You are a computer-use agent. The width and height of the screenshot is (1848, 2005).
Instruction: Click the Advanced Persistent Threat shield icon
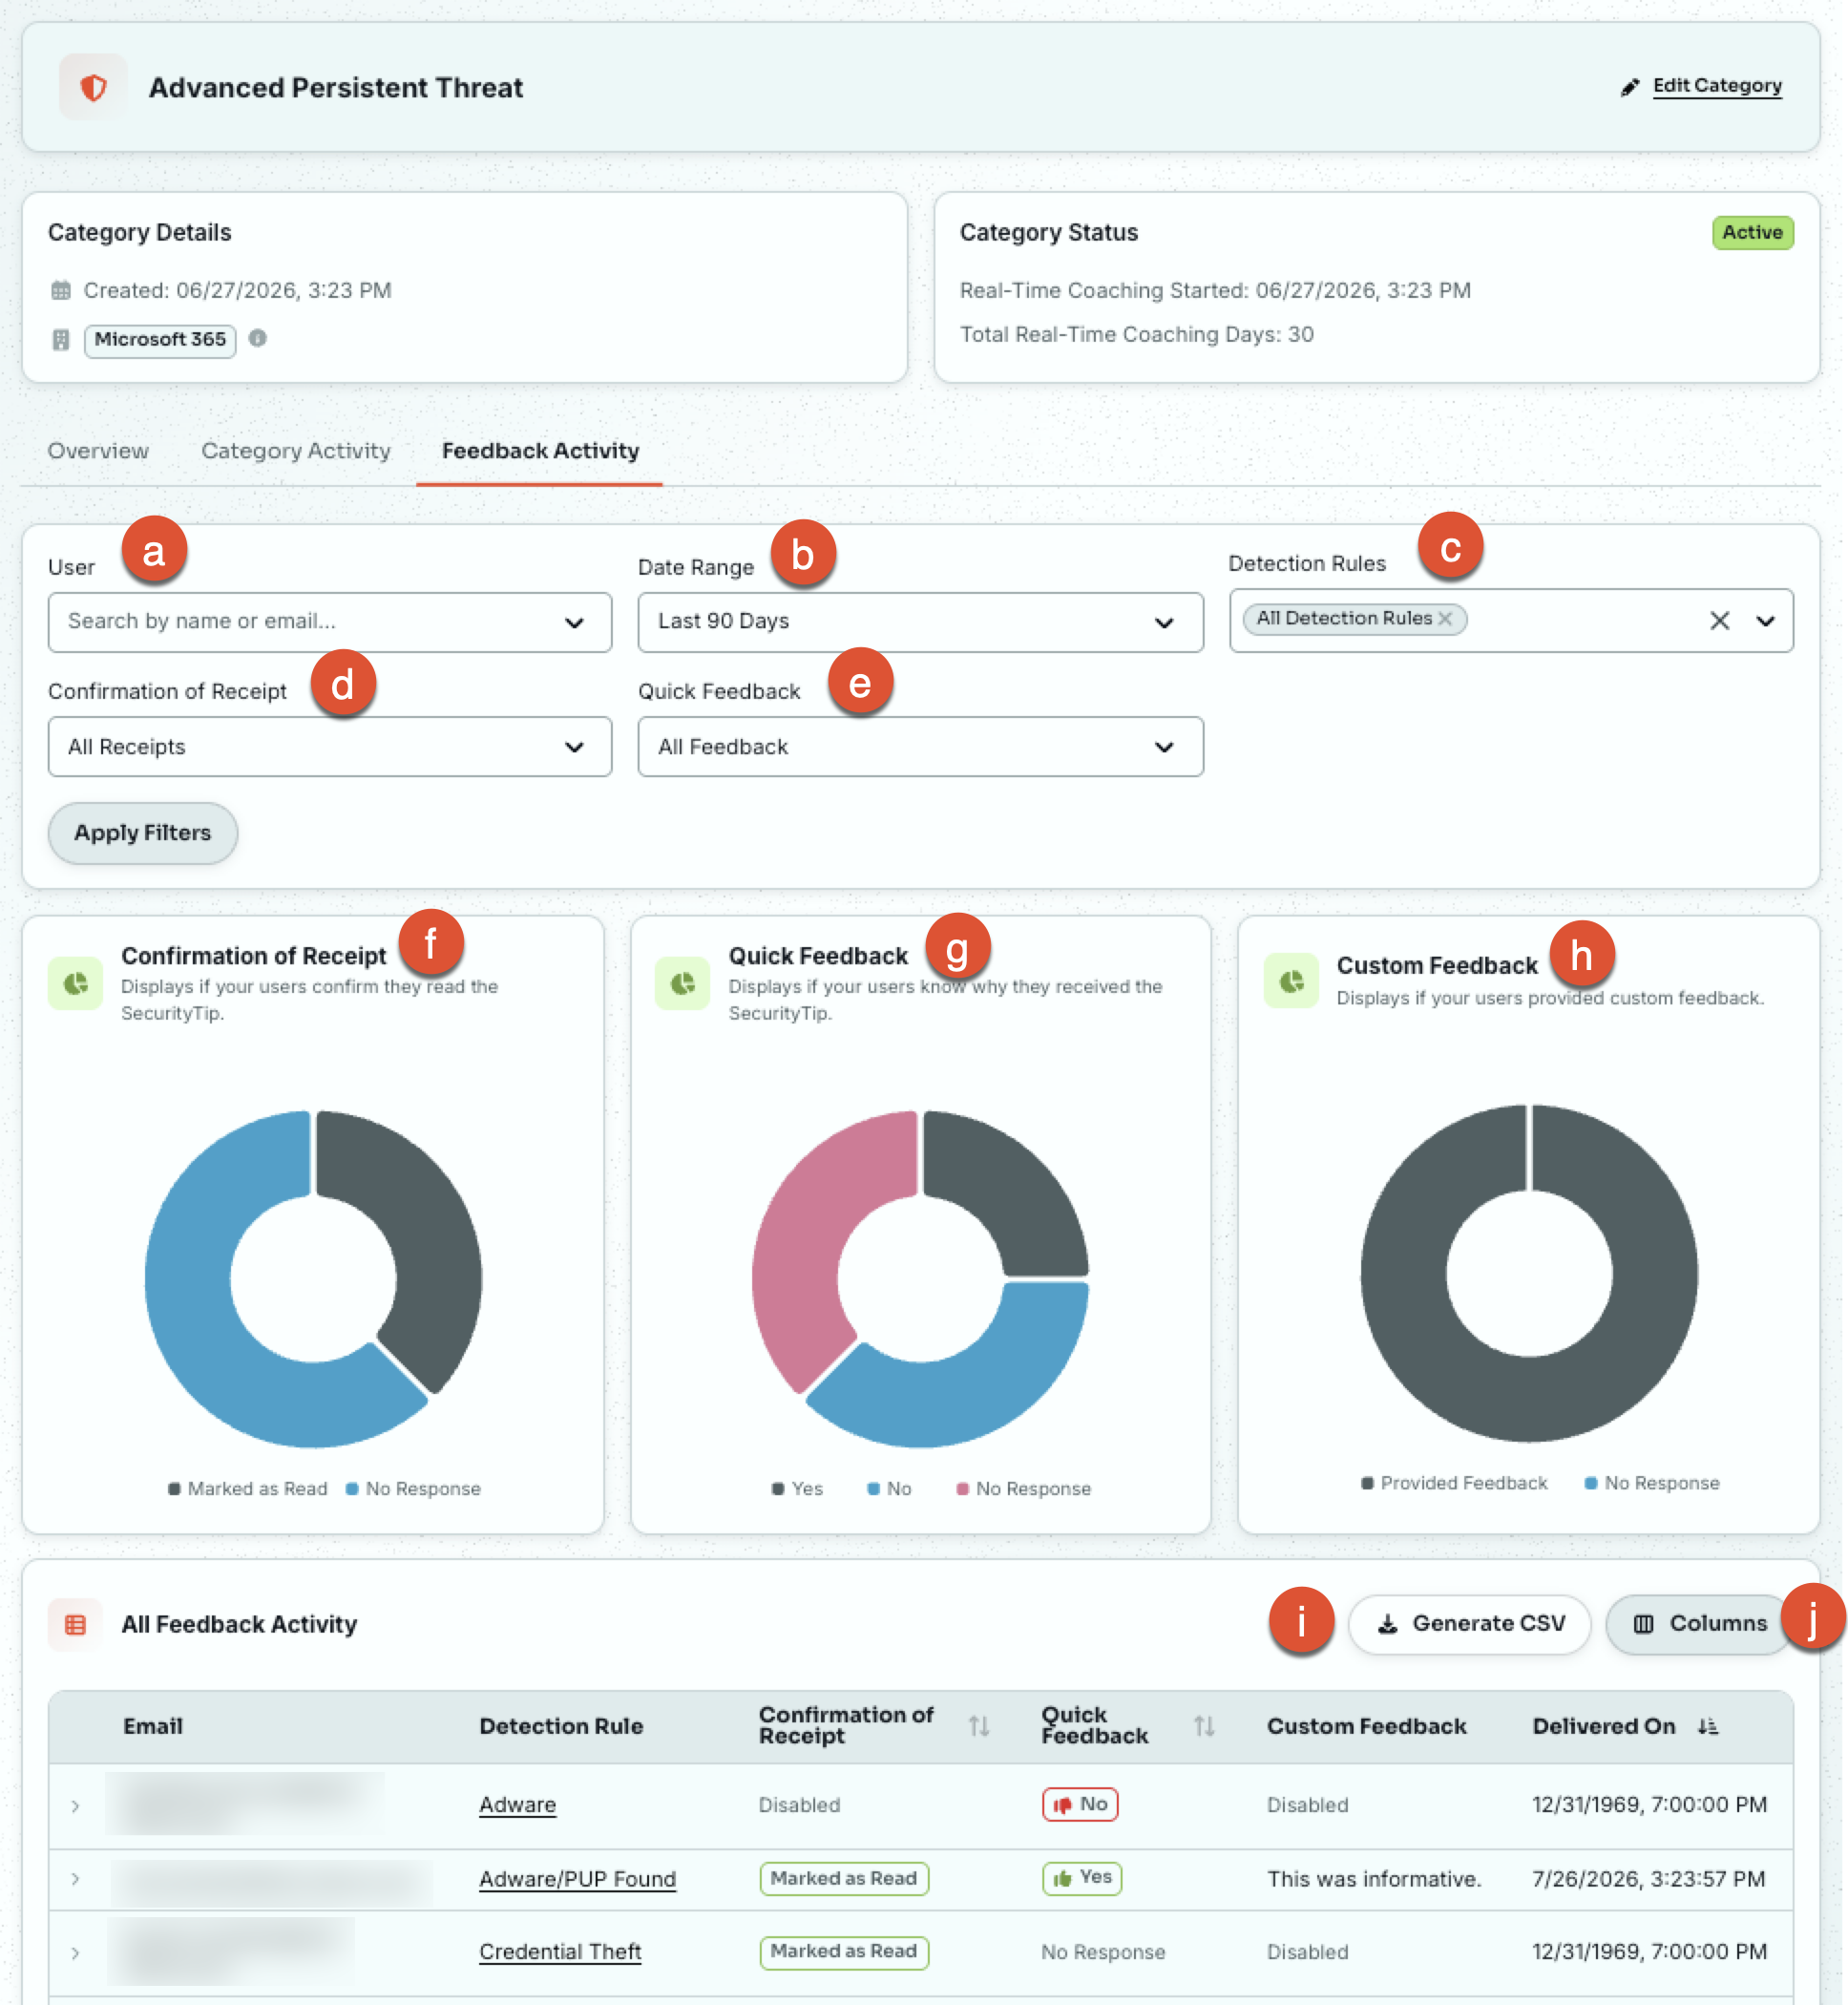tap(94, 87)
